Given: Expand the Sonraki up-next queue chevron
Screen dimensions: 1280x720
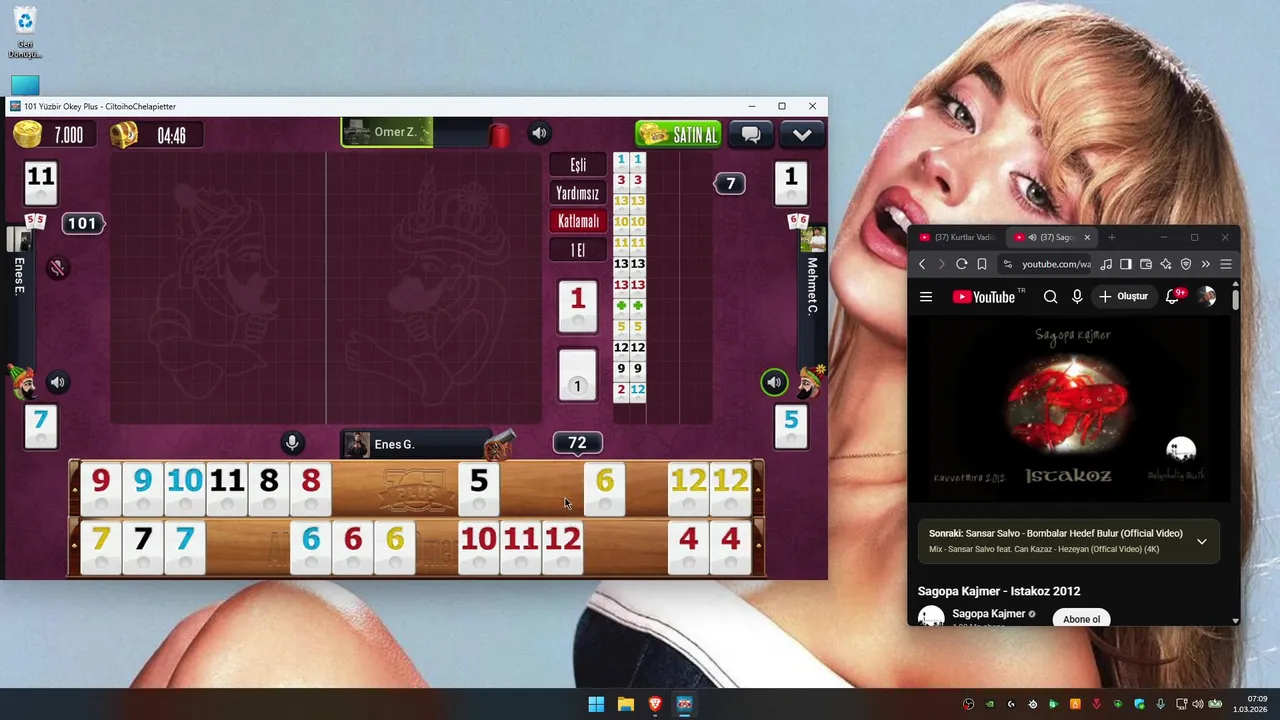Looking at the screenshot, I should [x=1202, y=541].
